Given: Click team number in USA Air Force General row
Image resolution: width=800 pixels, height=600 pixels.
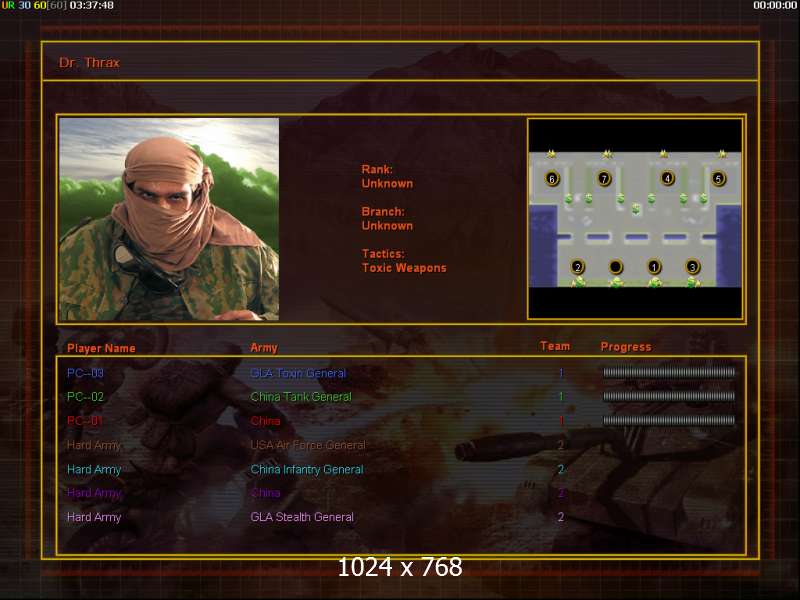Looking at the screenshot, I should 561,445.
